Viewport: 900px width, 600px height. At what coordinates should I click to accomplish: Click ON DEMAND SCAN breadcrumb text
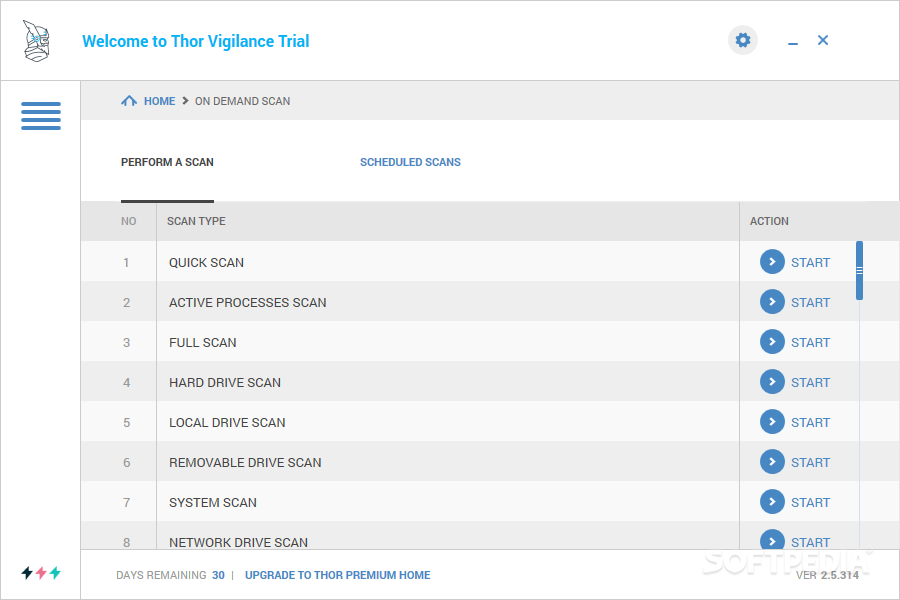click(242, 101)
